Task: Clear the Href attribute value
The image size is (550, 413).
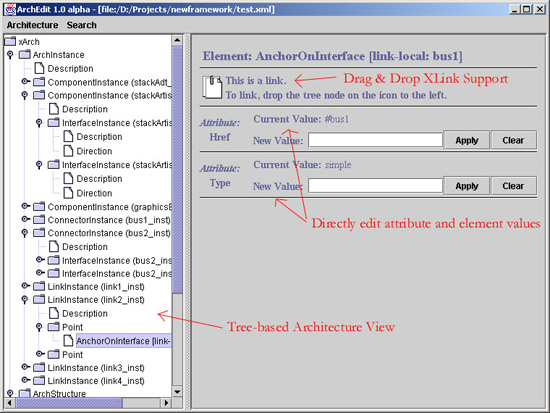Action: (513, 140)
